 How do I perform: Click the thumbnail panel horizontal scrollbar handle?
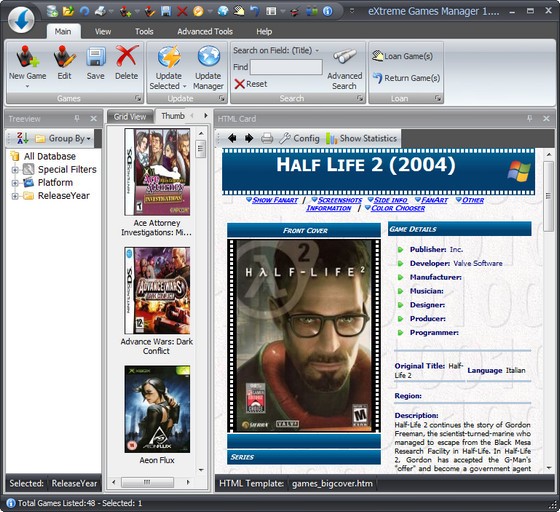tap(147, 482)
